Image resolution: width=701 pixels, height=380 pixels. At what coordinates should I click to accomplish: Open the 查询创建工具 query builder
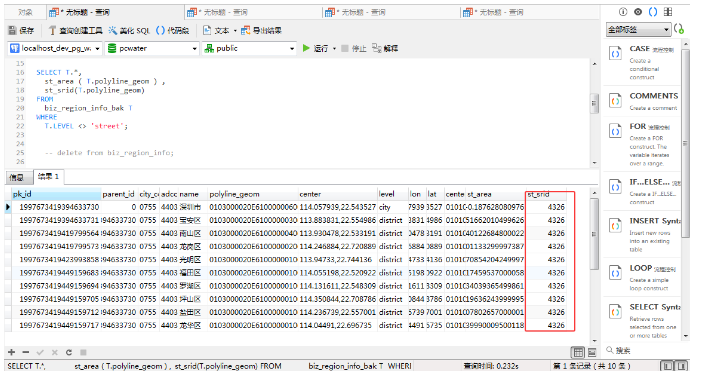coord(76,30)
